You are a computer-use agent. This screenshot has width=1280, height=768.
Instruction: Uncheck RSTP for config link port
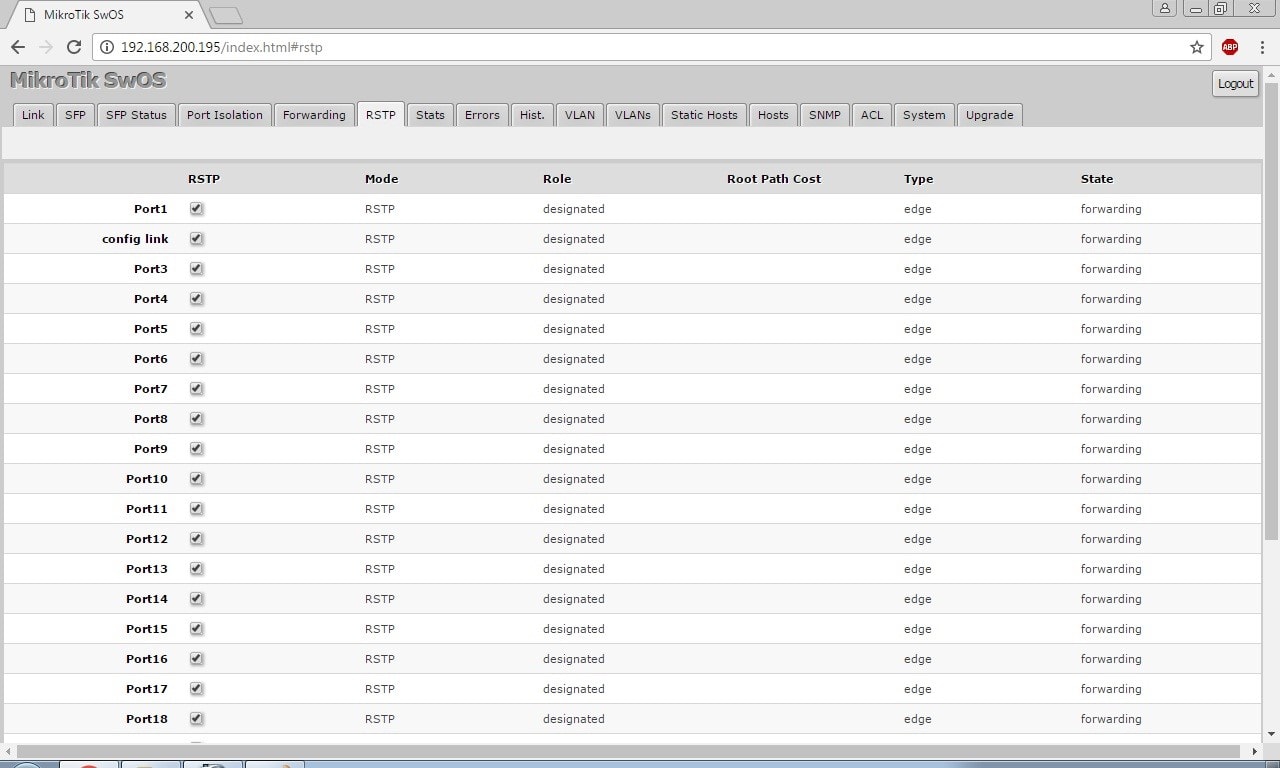coord(197,239)
